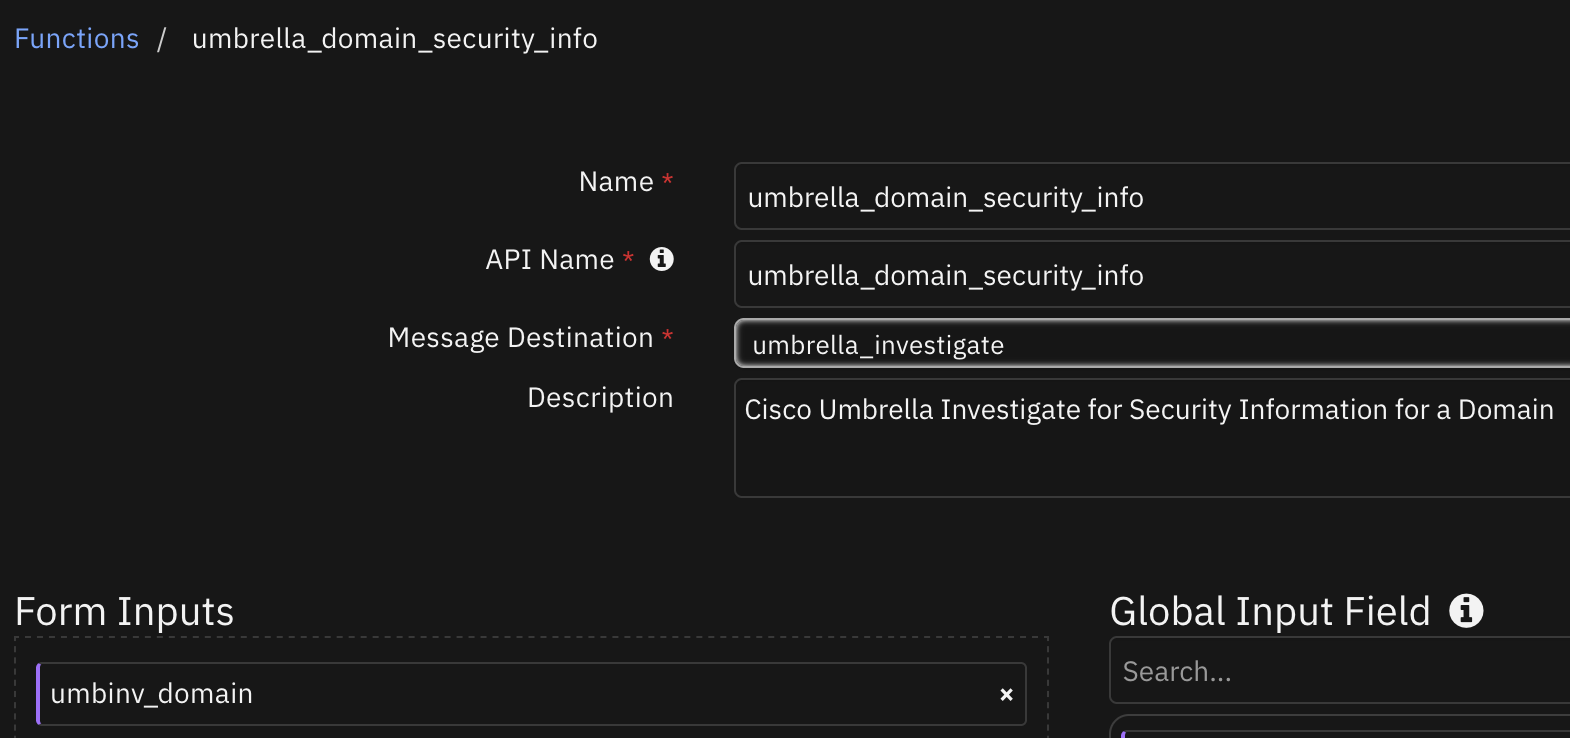Click the Global Input Field info icon
Screen dimensions: 1570x738
coord(1466,610)
